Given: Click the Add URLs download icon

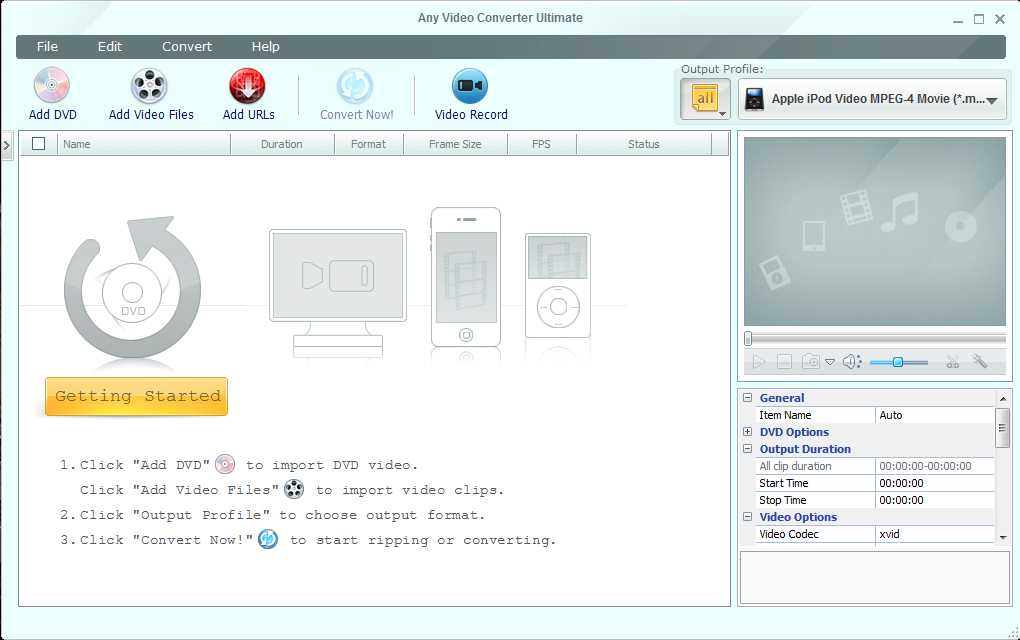Looking at the screenshot, I should tap(247, 86).
